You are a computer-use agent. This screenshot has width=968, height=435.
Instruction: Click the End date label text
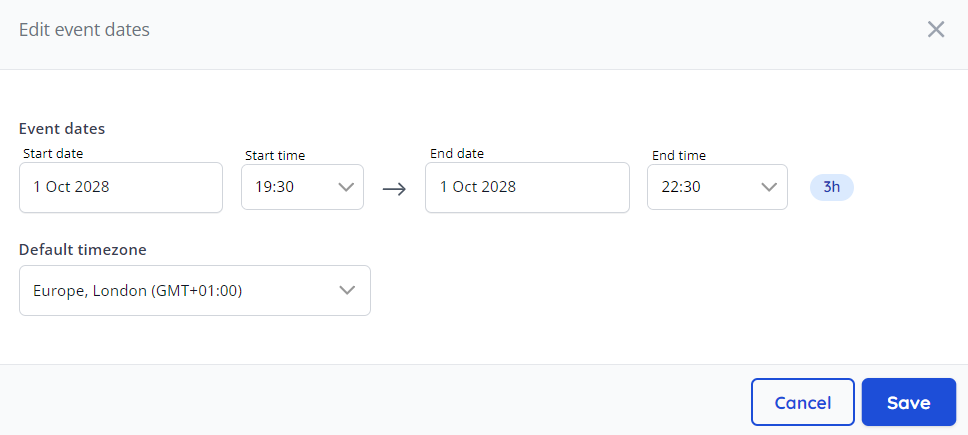457,153
